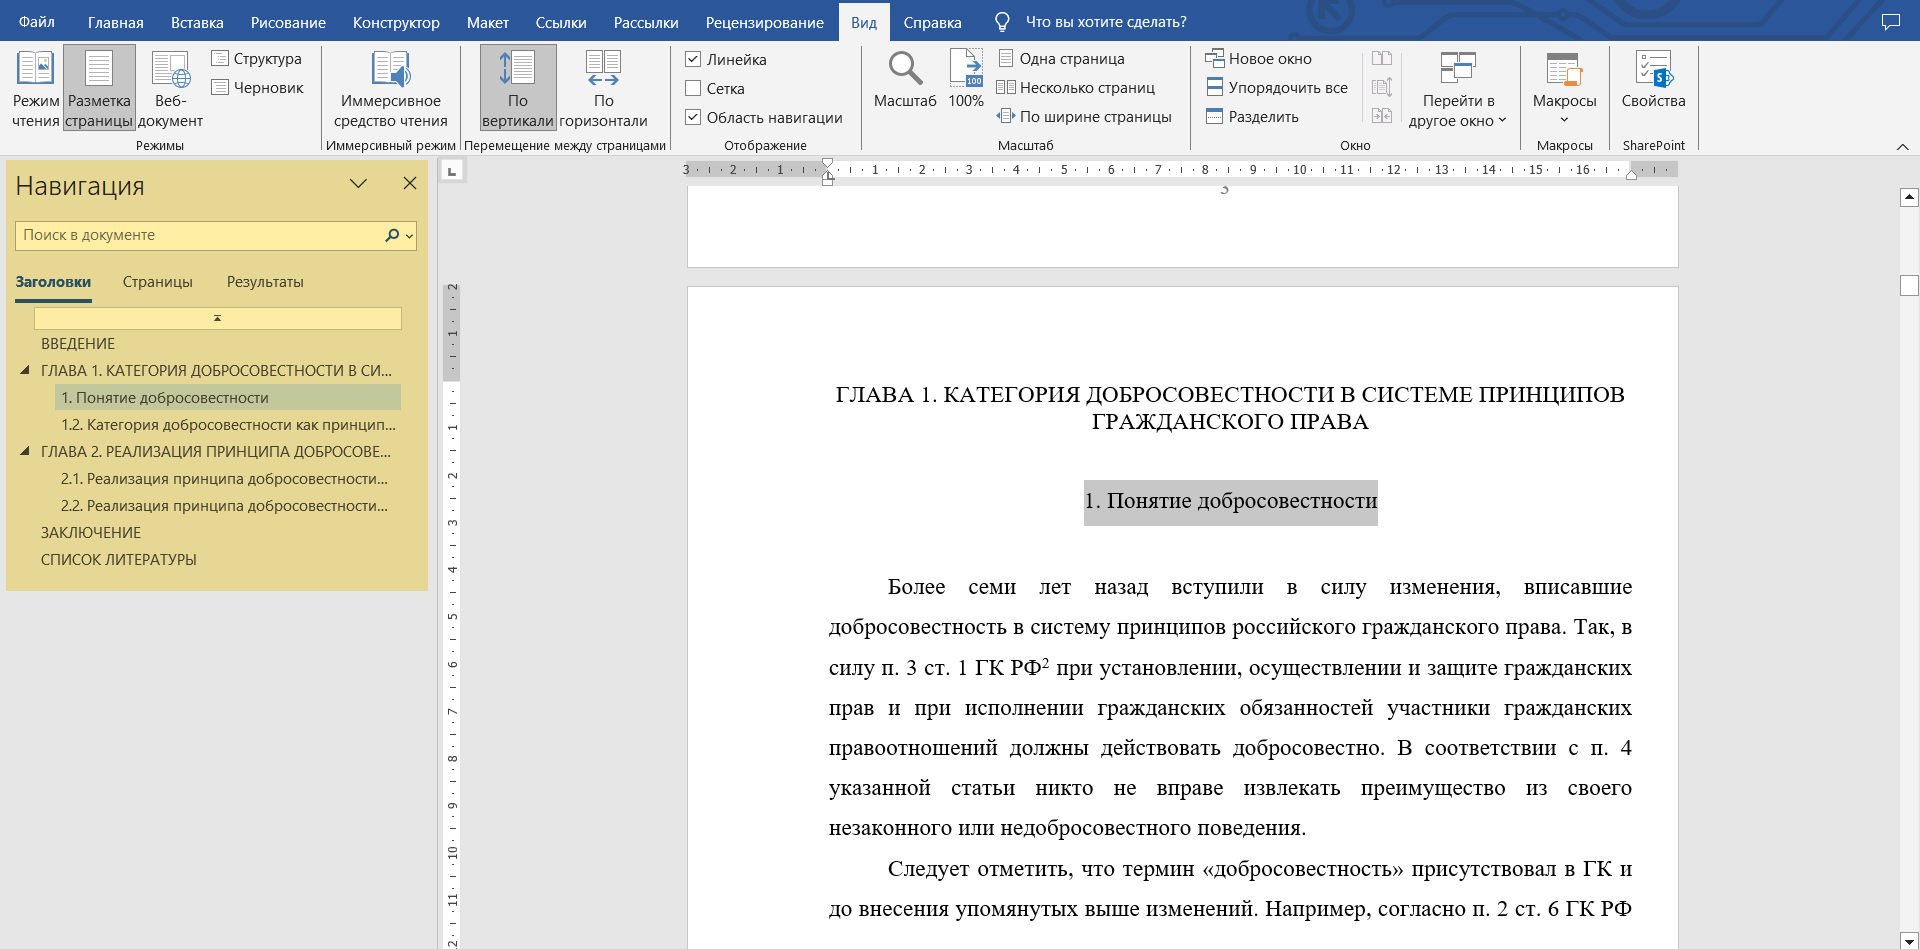
Task: Click the lightbulb Tell Me icon
Action: 1002,22
